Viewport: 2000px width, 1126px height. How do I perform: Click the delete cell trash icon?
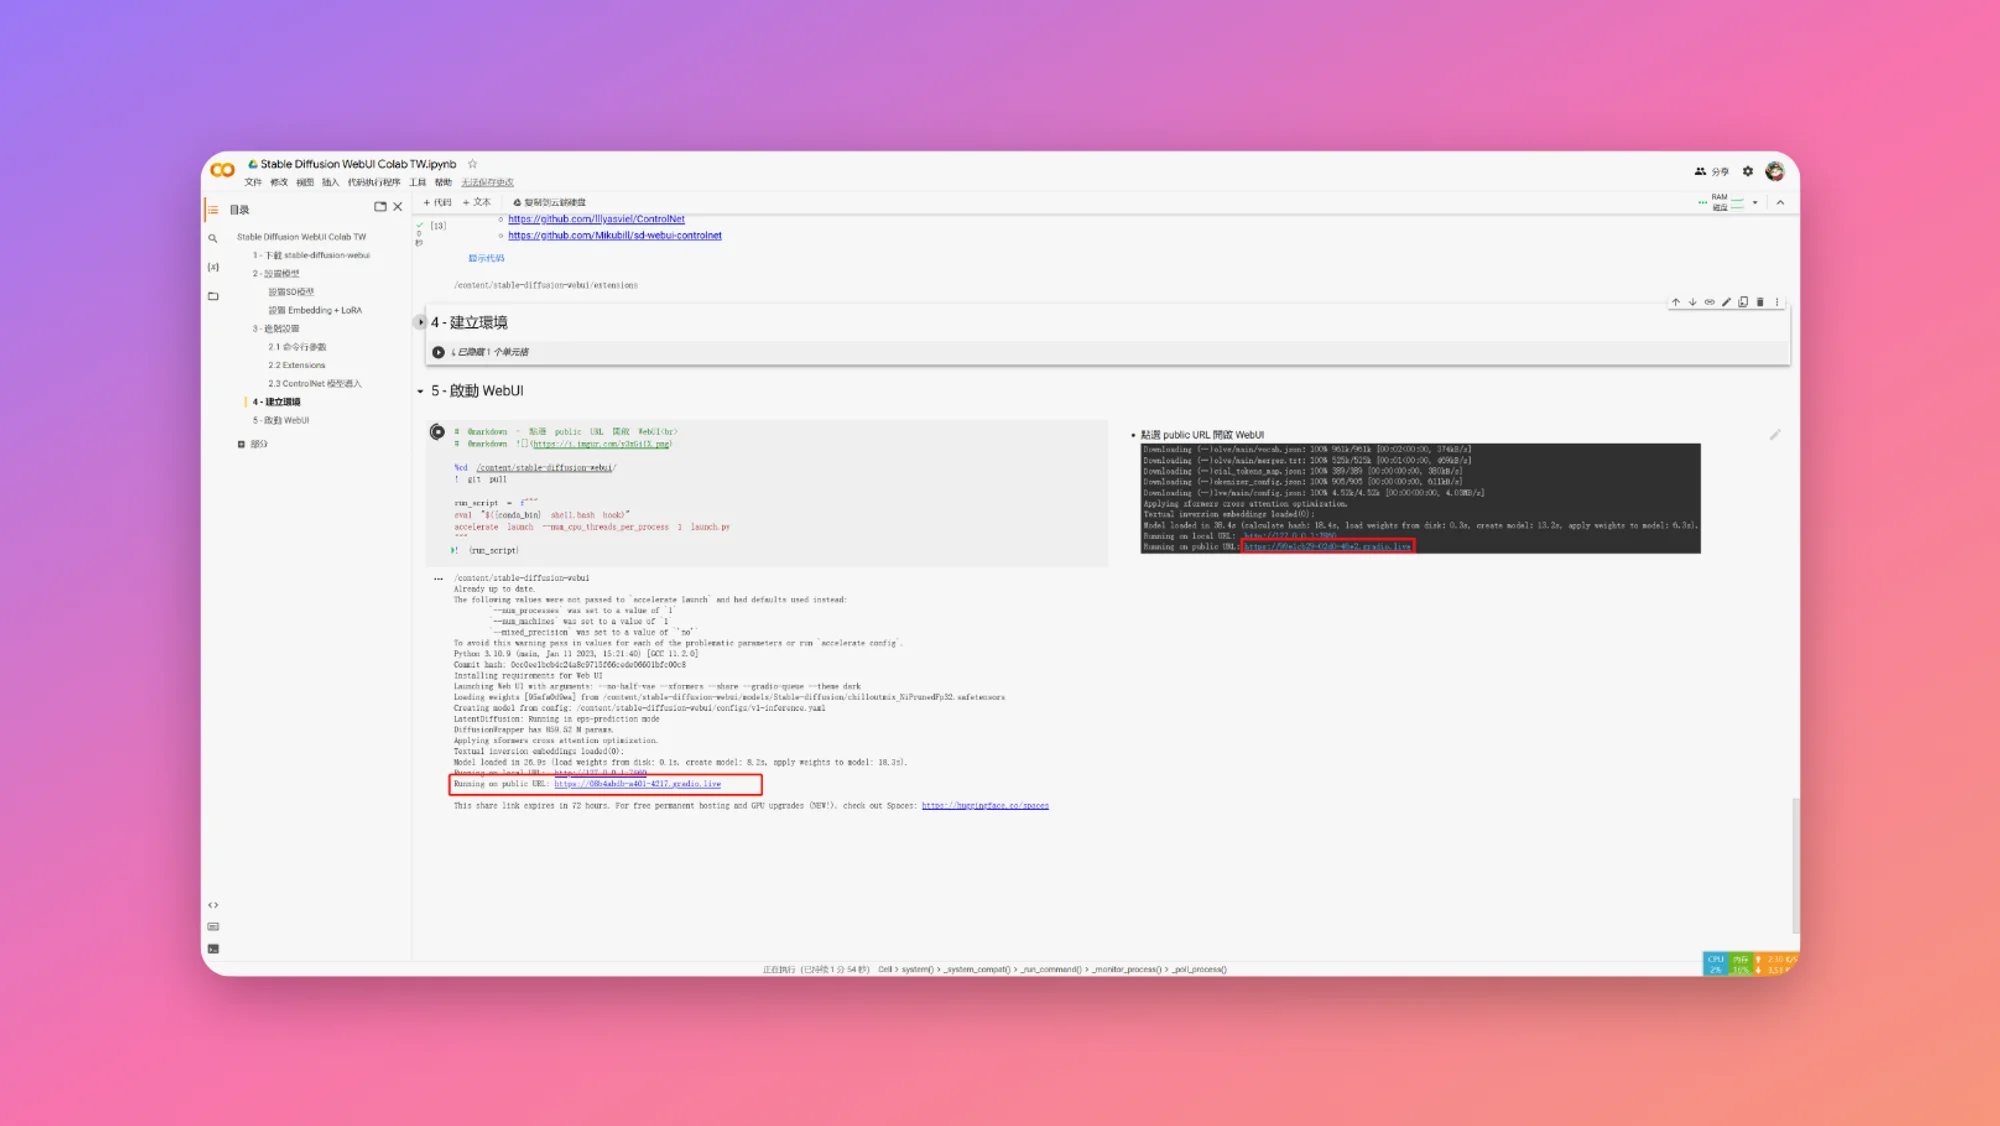(x=1760, y=302)
